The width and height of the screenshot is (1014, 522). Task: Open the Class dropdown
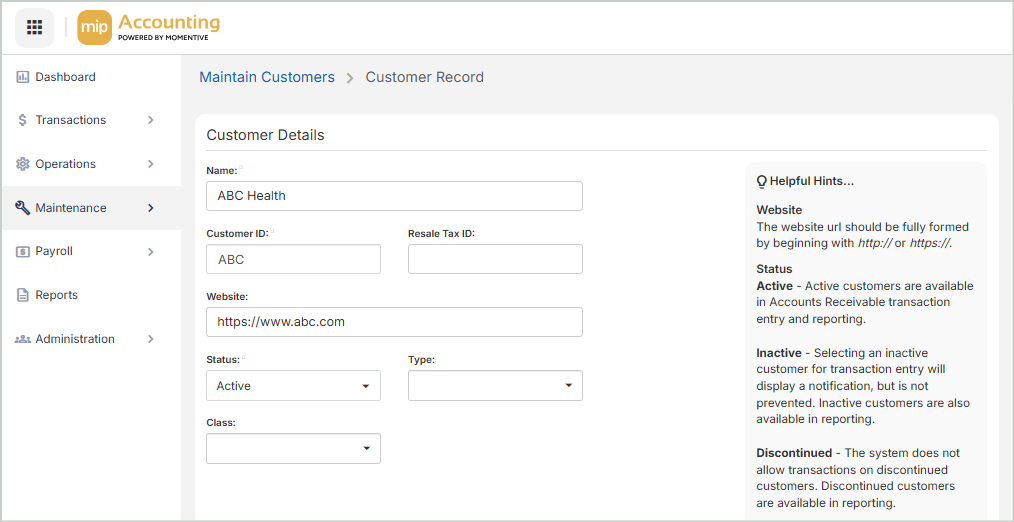point(293,449)
